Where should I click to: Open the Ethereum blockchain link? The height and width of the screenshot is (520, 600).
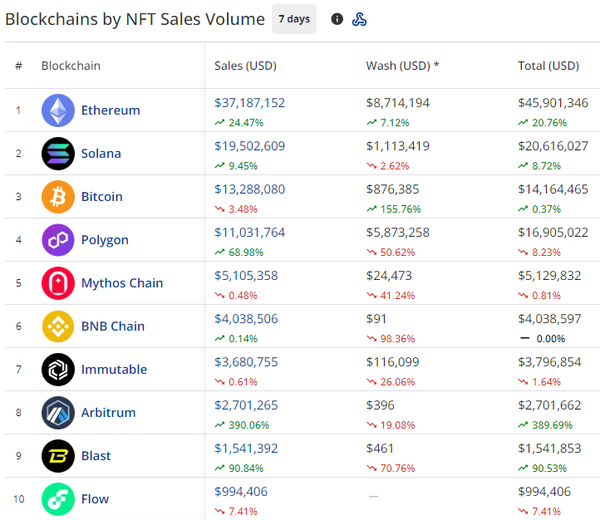tap(110, 110)
